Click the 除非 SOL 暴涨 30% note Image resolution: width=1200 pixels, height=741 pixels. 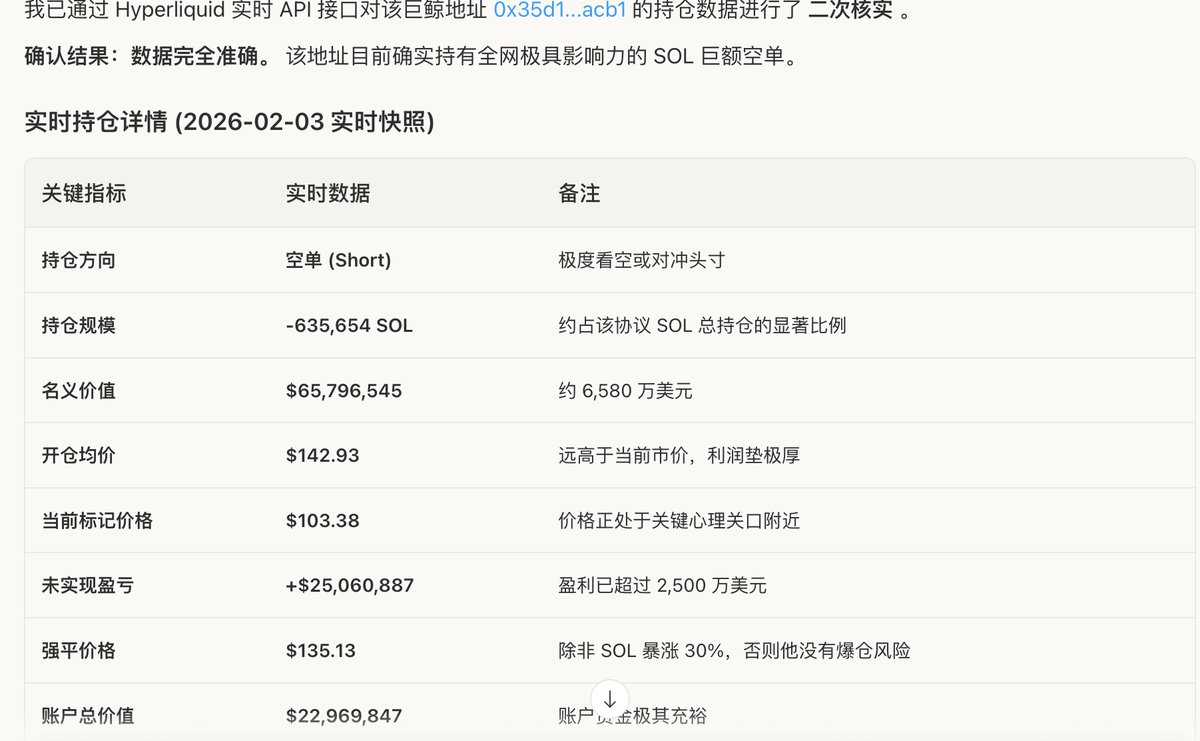tap(734, 650)
